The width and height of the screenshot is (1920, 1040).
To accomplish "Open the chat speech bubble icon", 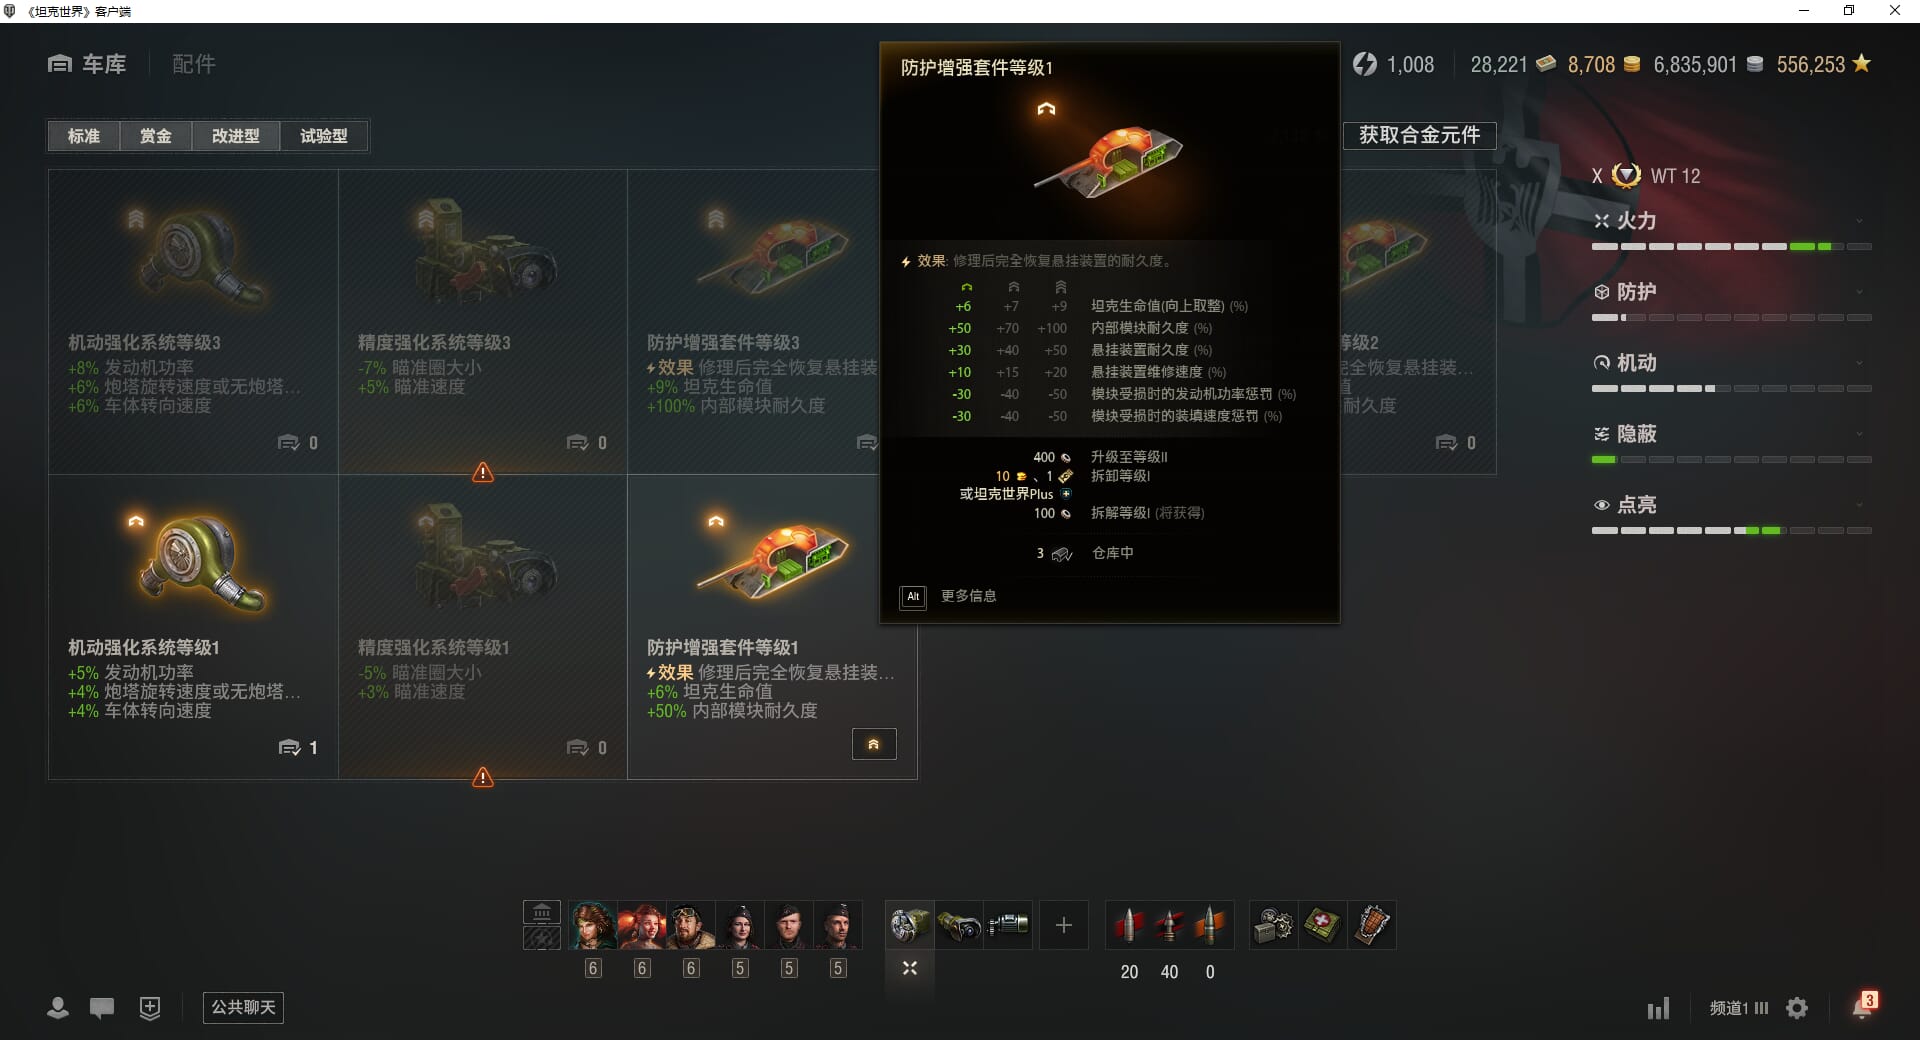I will [x=102, y=1008].
